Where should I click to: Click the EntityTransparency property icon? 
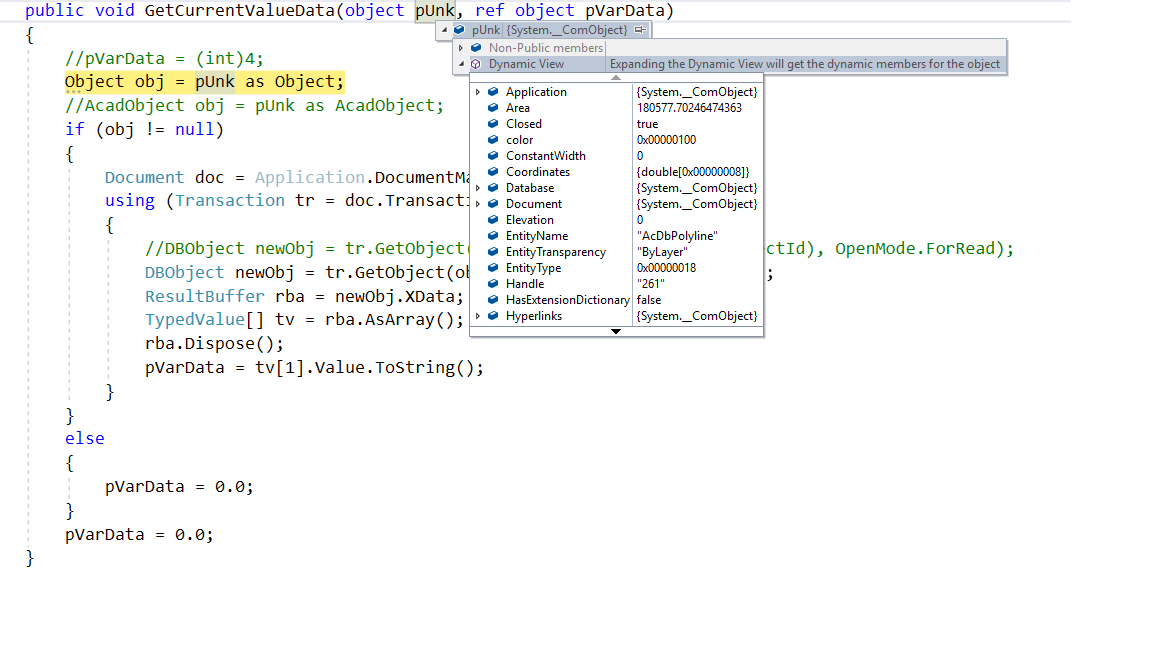click(493, 252)
